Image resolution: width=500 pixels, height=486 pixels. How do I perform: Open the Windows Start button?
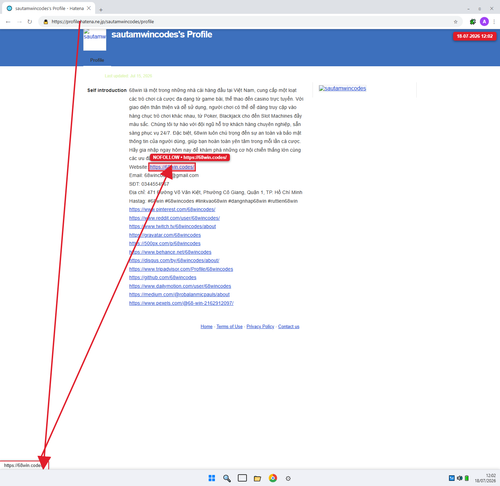coord(212,478)
